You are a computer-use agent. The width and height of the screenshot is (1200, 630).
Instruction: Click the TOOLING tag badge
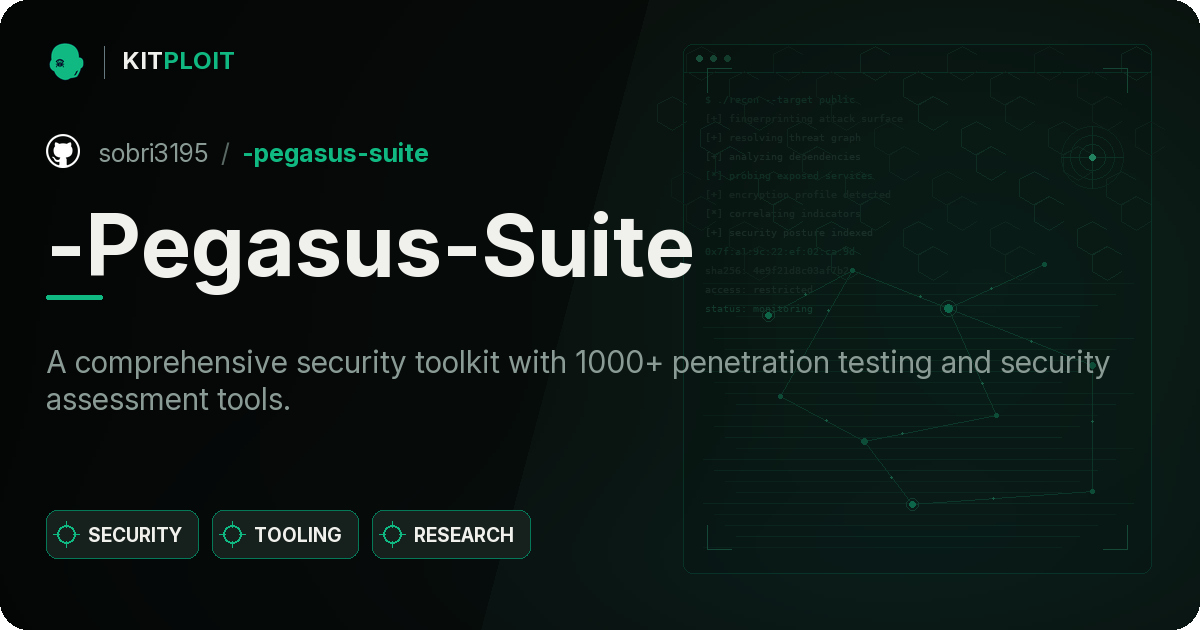285,535
